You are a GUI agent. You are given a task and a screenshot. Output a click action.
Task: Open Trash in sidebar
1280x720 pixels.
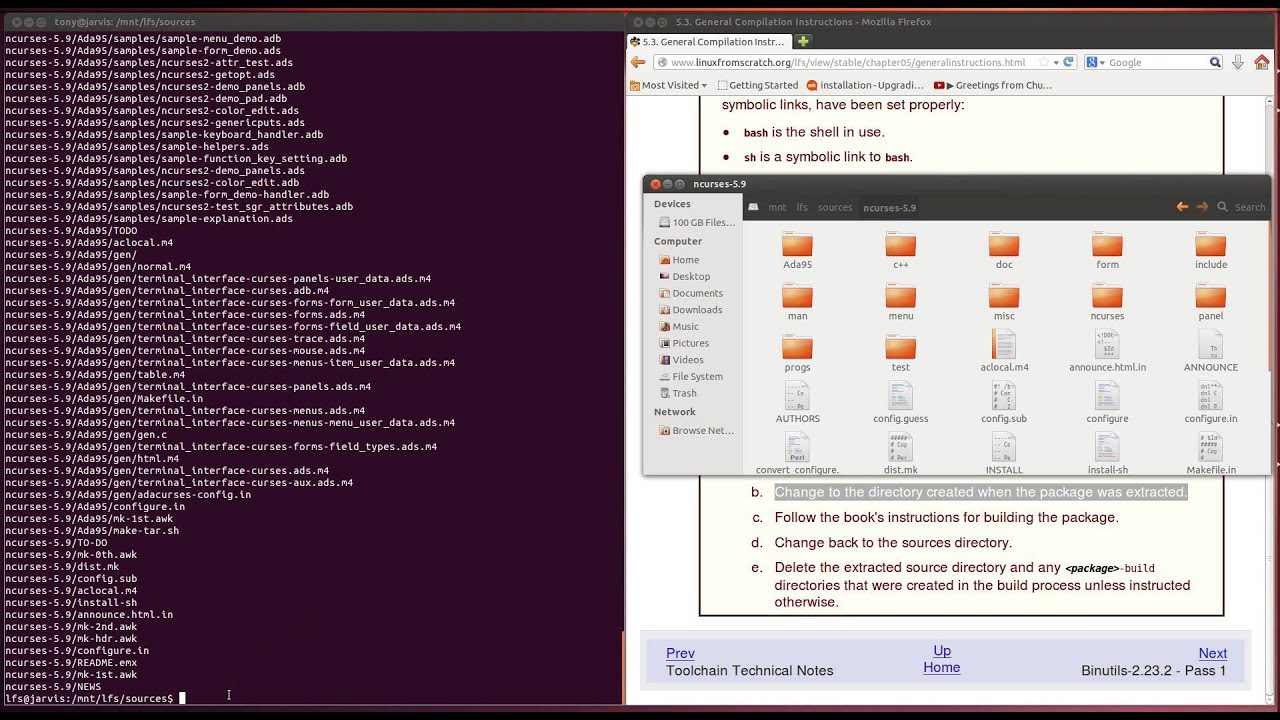[x=677, y=393]
